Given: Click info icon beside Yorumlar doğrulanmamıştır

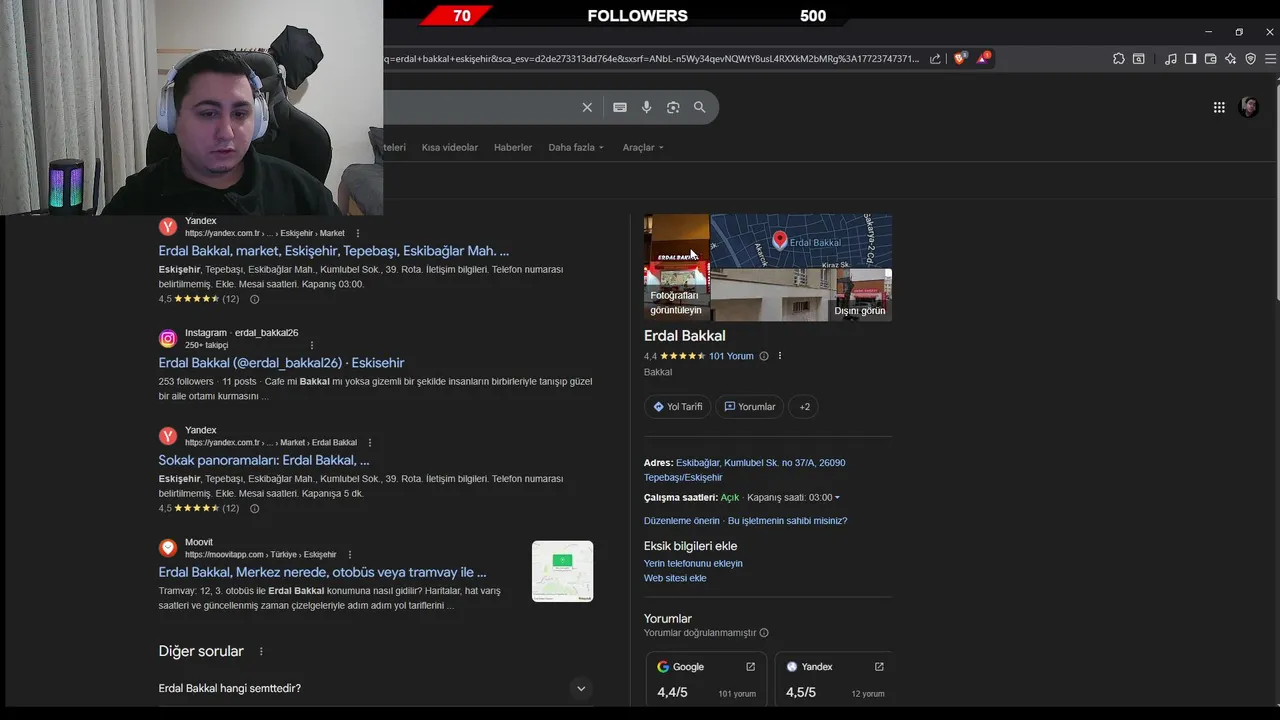Looking at the screenshot, I should [764, 633].
